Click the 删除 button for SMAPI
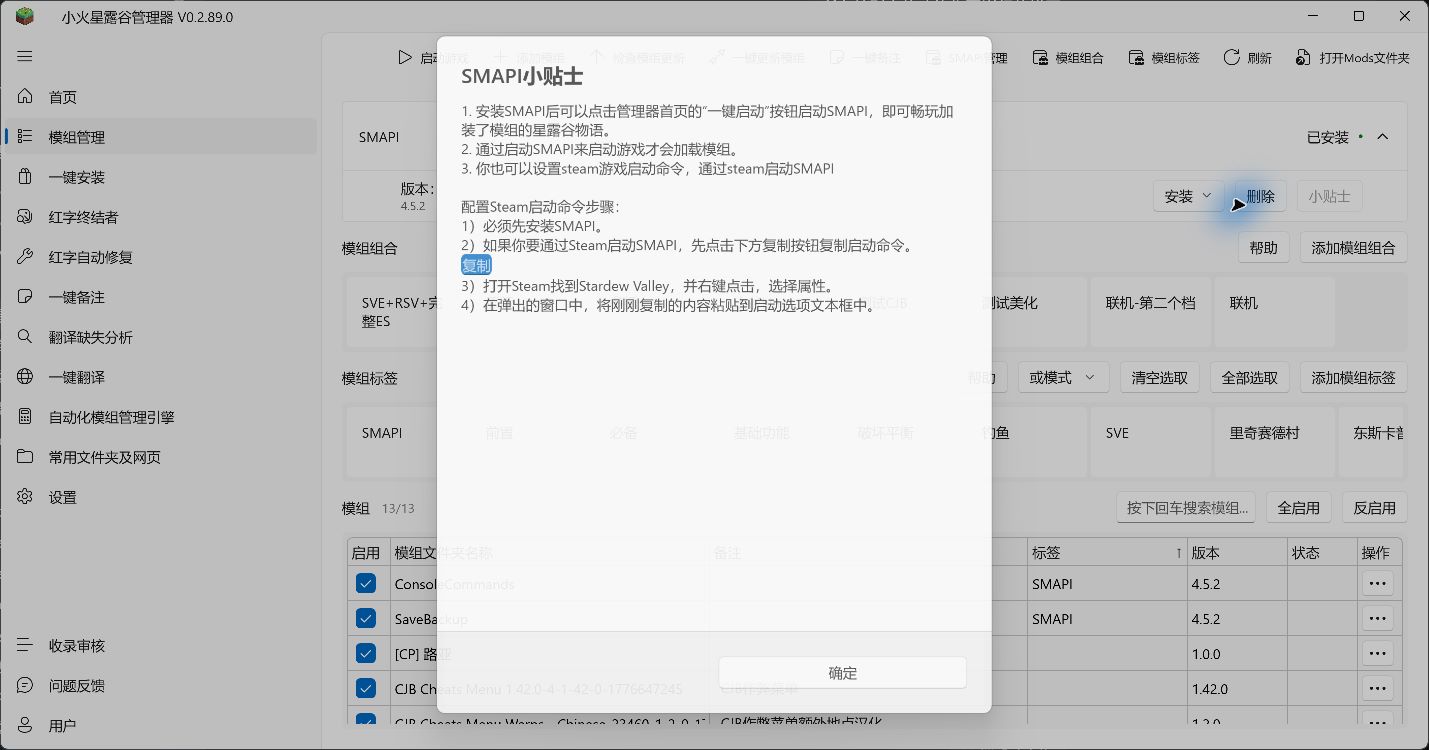The width and height of the screenshot is (1429, 750). (1260, 197)
